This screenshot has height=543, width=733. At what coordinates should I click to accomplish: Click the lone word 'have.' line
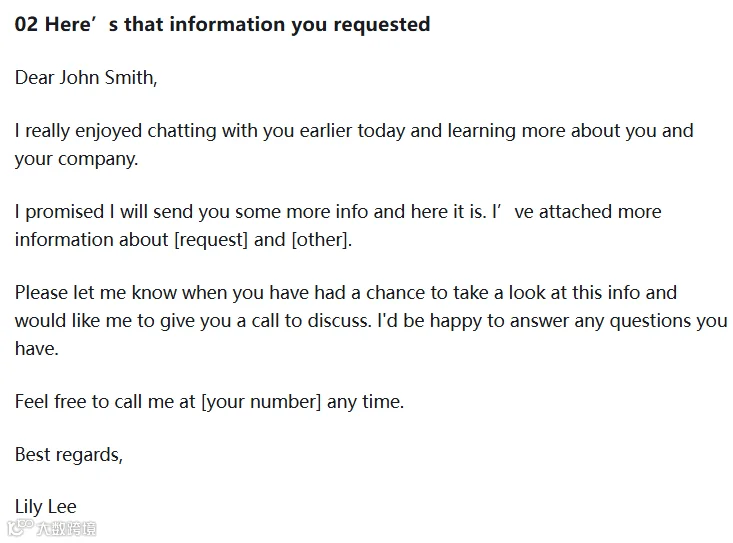click(x=37, y=349)
